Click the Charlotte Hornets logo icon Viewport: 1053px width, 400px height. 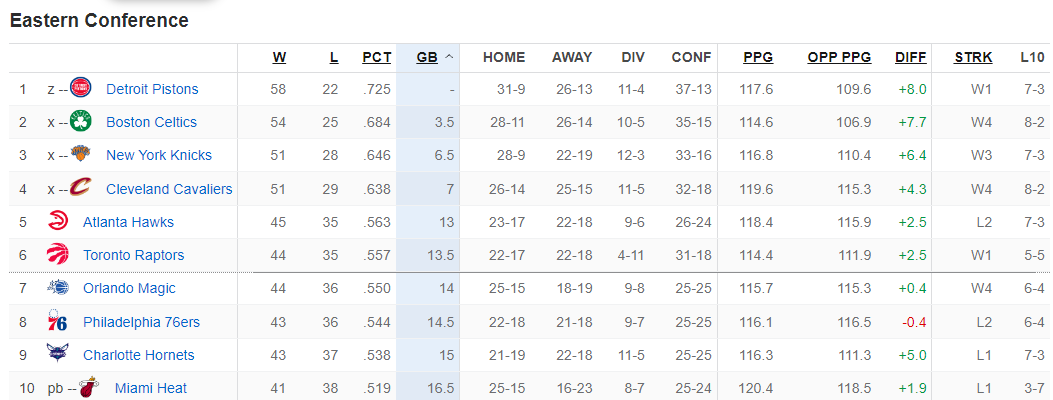point(57,354)
